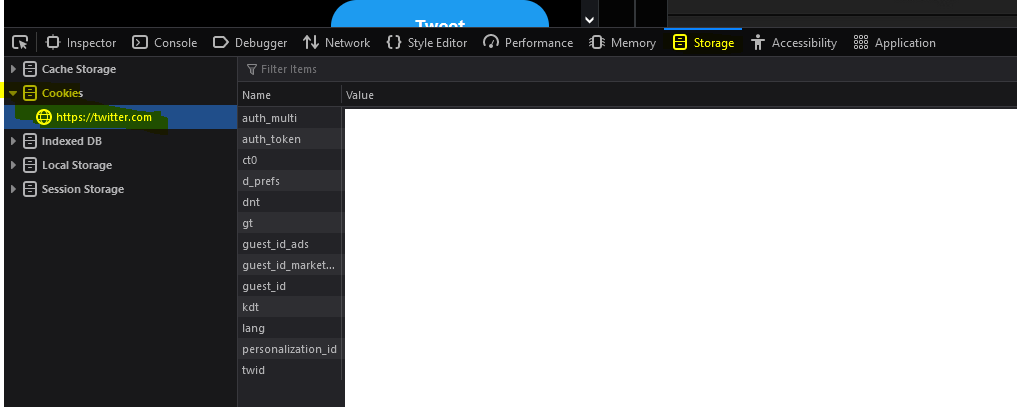Open the Performance tab
The height and width of the screenshot is (407, 1017).
click(x=528, y=43)
